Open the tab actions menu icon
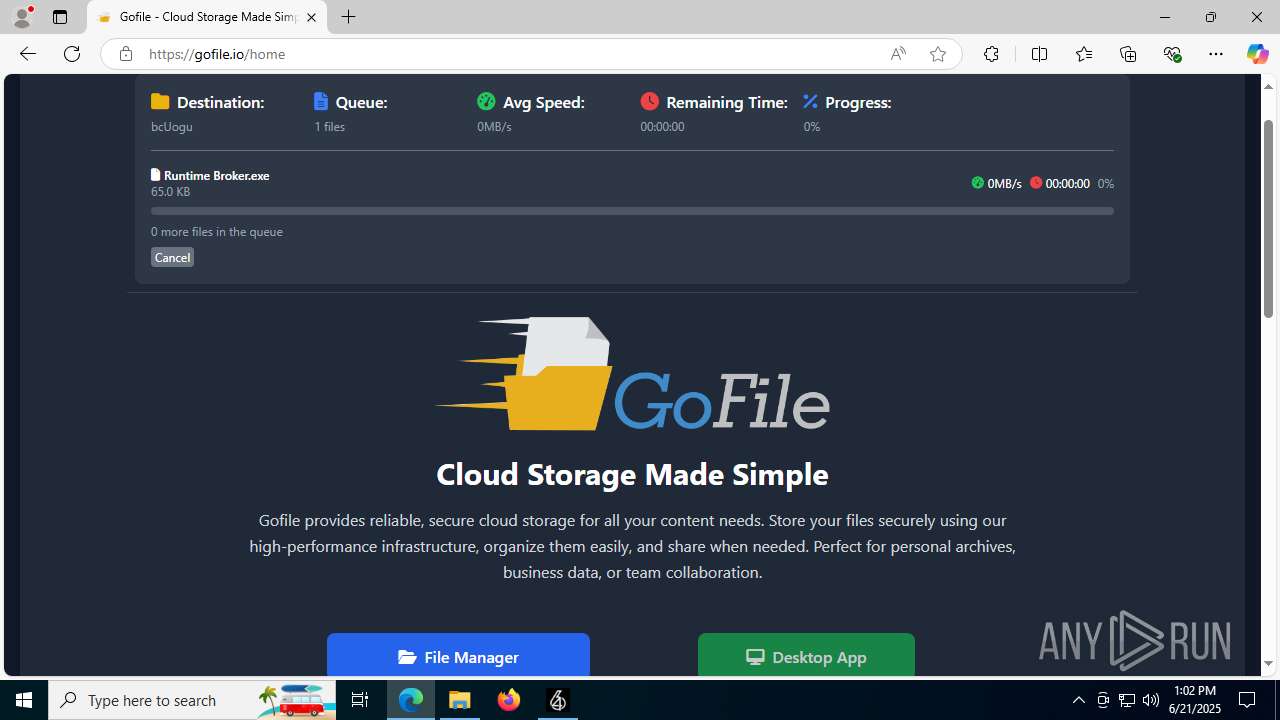This screenshot has height=720, width=1280. click(x=60, y=17)
